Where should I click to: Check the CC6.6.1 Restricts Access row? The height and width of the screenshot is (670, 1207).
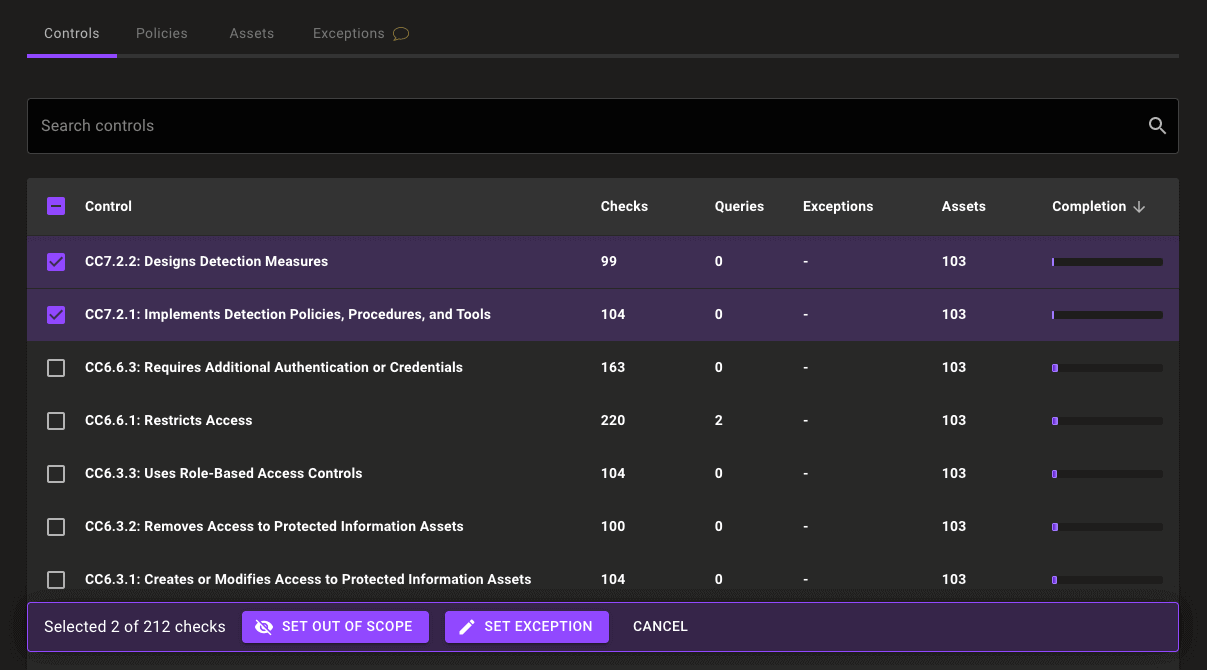(56, 421)
